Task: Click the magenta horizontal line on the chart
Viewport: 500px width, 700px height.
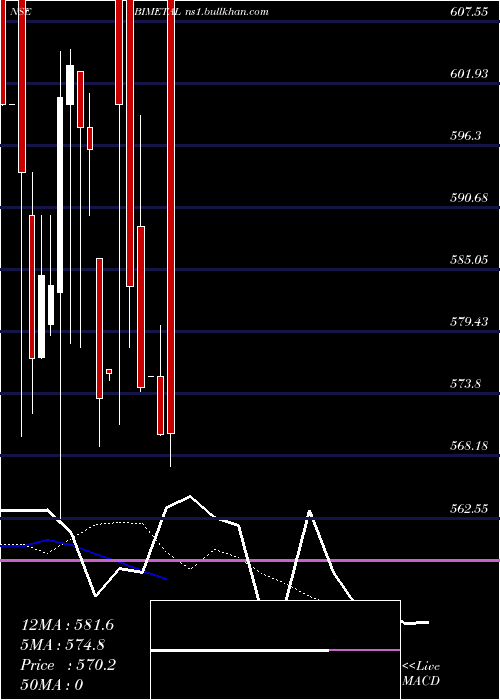Action: pos(250,560)
